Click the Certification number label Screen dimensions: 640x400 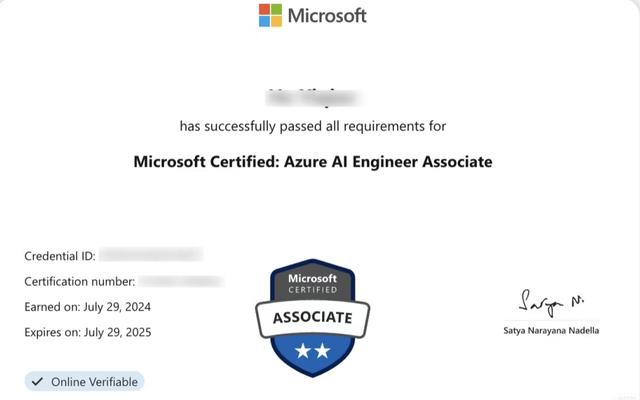78,282
